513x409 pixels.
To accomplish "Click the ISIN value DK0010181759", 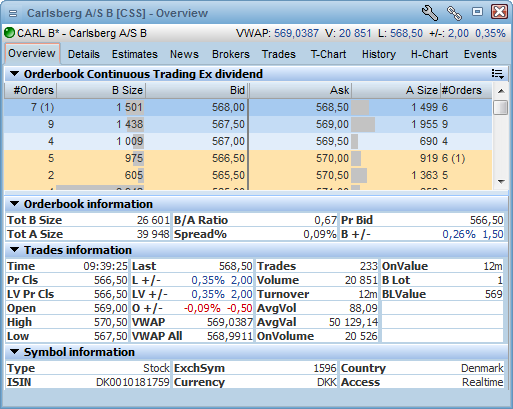I will click(133, 382).
